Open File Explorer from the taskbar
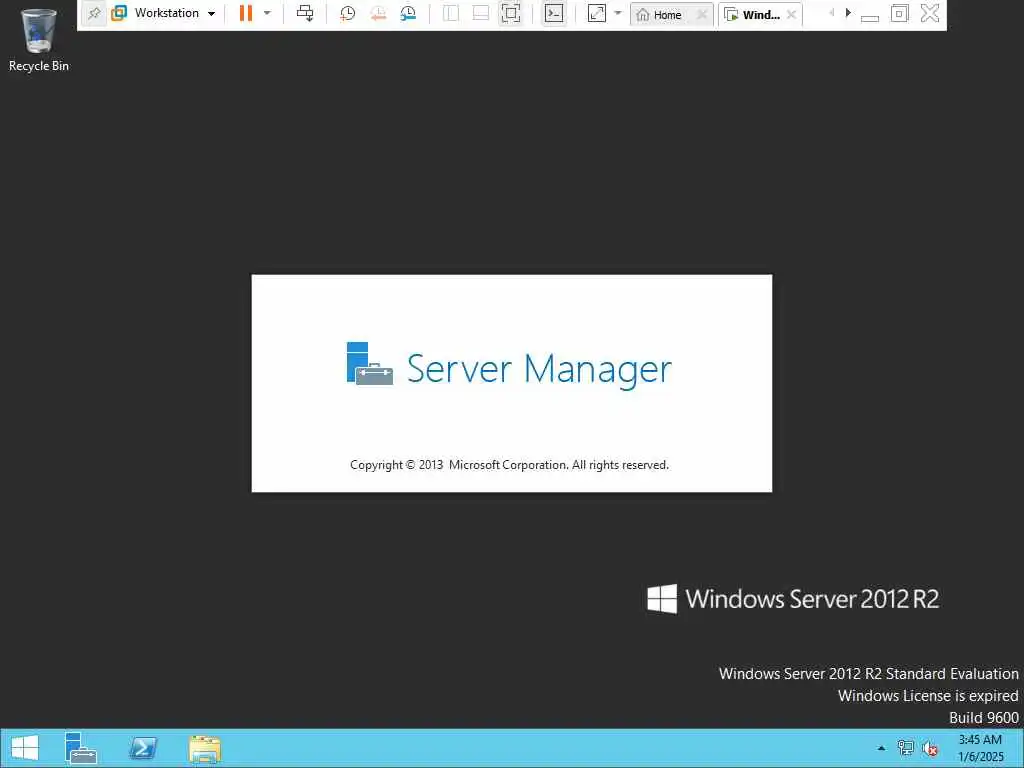 click(204, 748)
